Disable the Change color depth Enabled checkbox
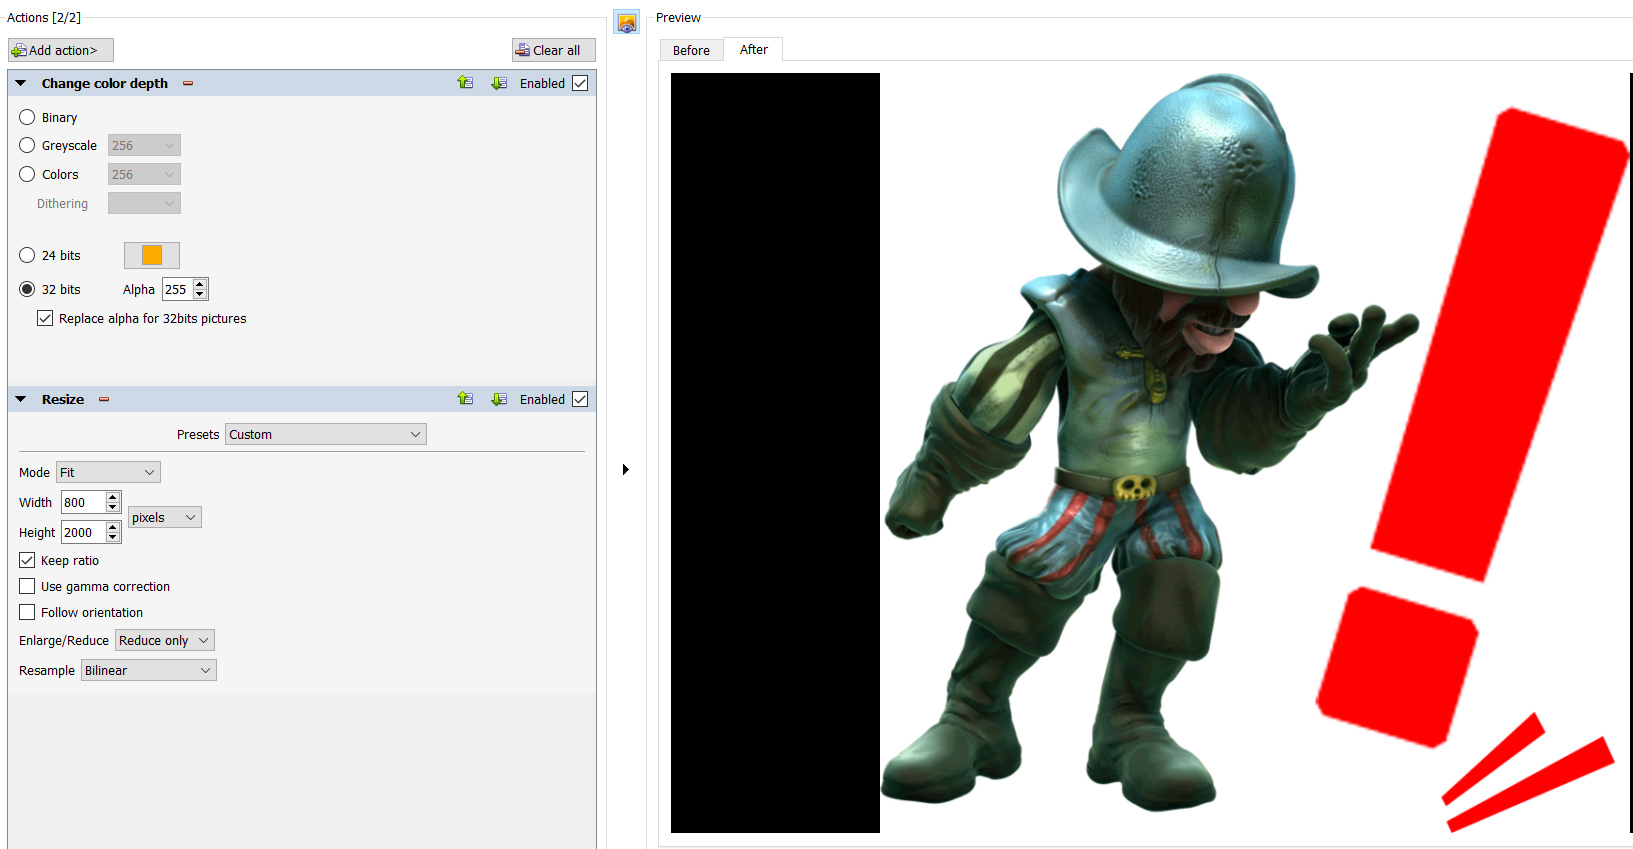 pyautogui.click(x=580, y=83)
